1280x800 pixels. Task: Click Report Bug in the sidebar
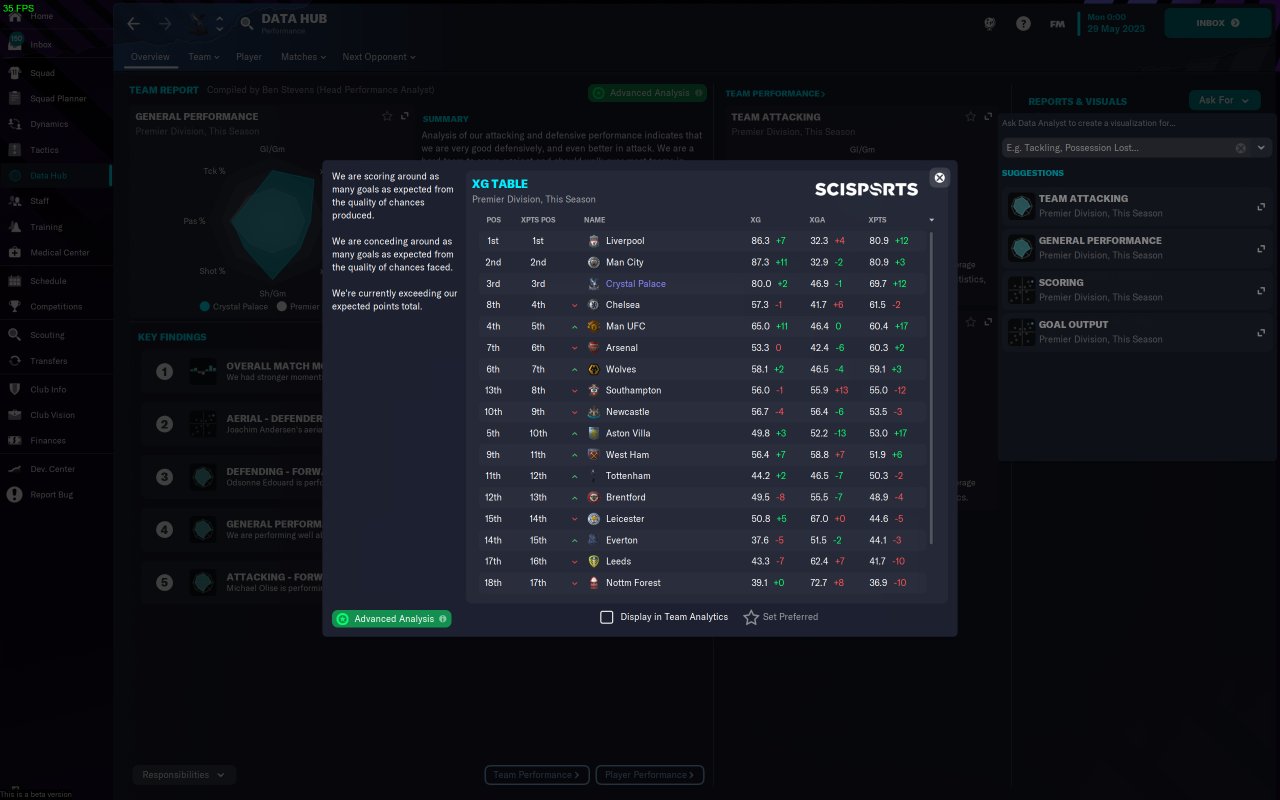[x=51, y=495]
